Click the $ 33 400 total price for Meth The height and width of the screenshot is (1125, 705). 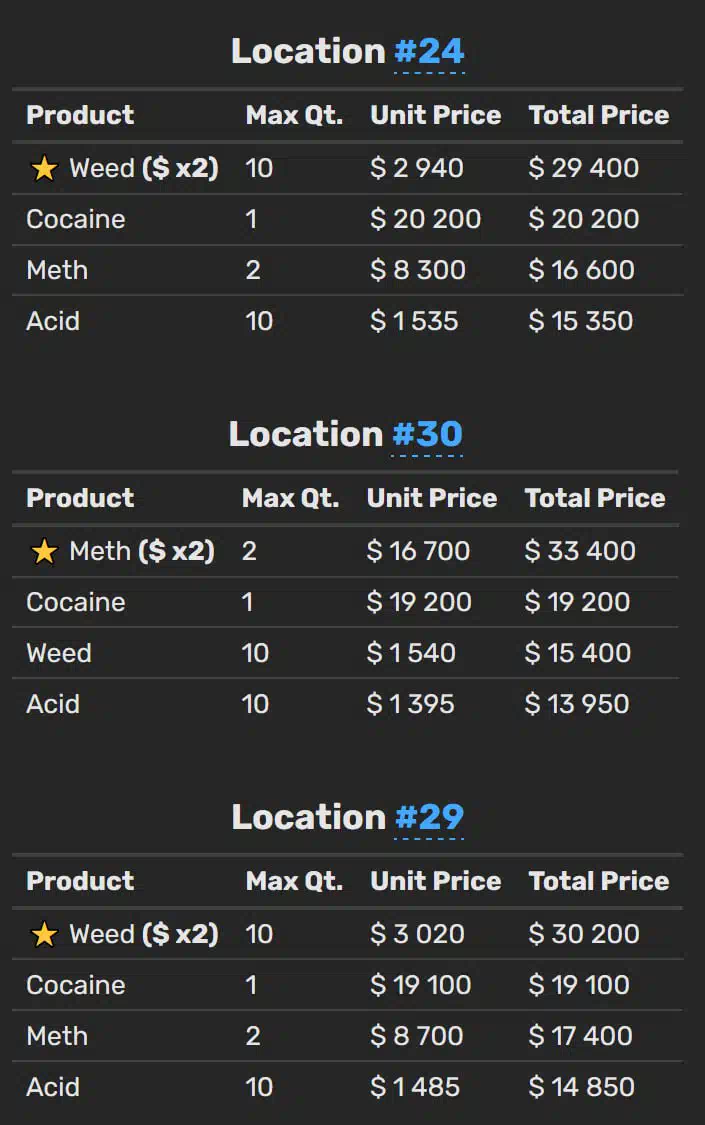pos(580,551)
